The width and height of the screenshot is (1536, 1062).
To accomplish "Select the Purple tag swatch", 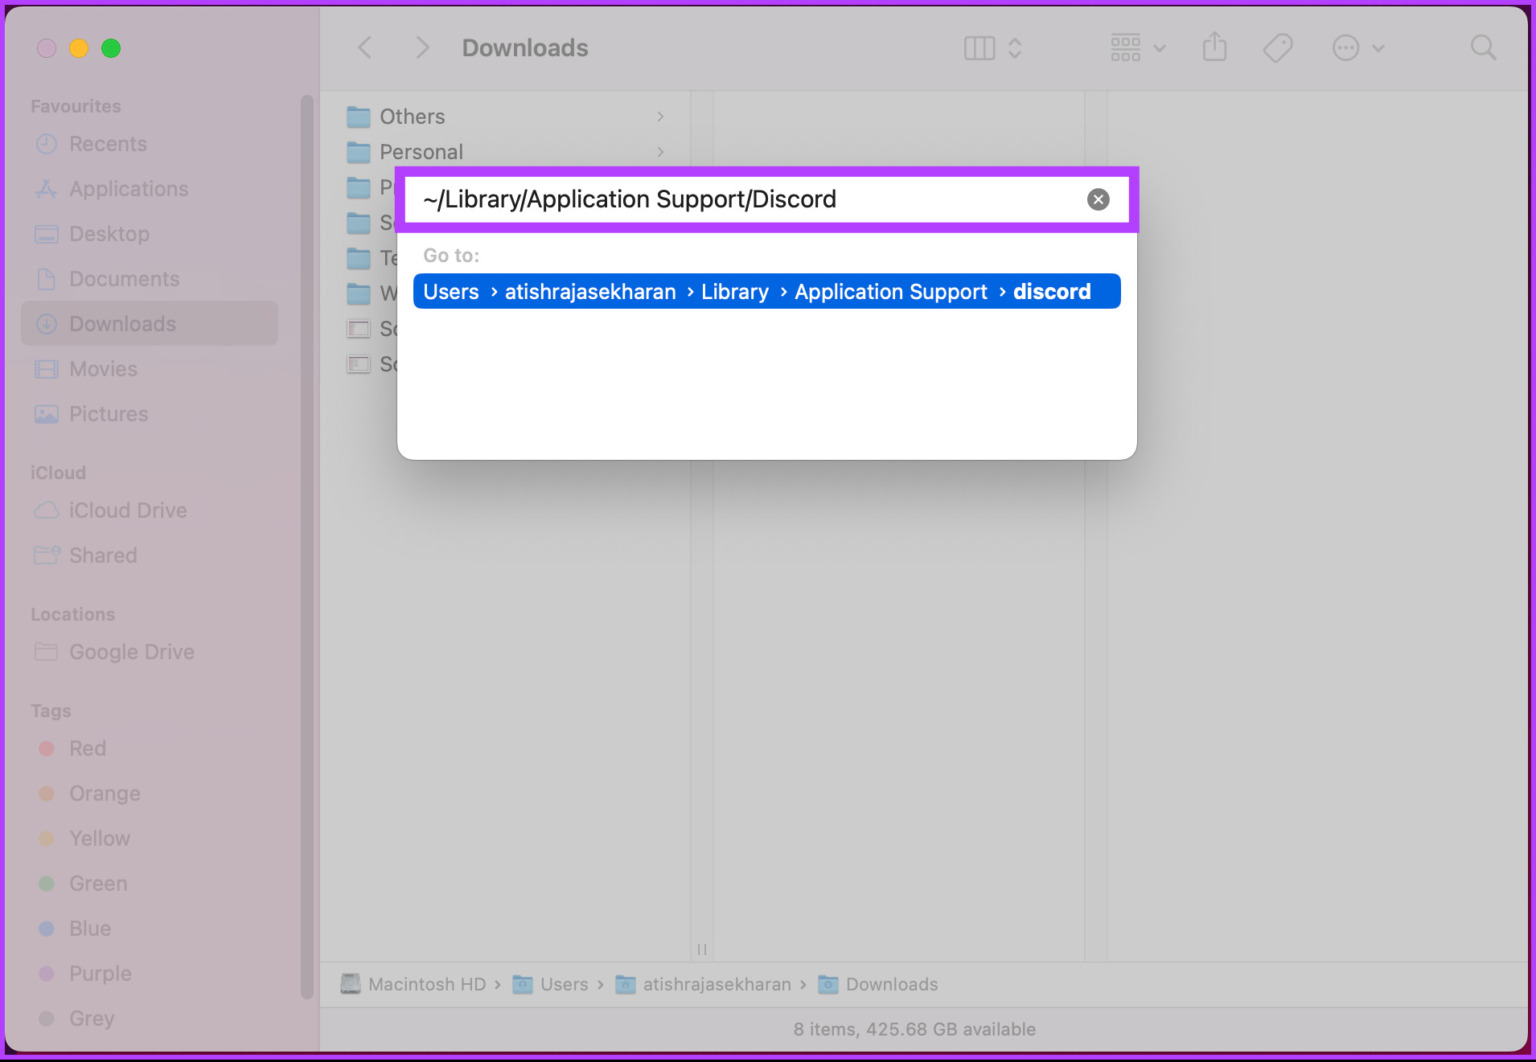I will point(47,973).
